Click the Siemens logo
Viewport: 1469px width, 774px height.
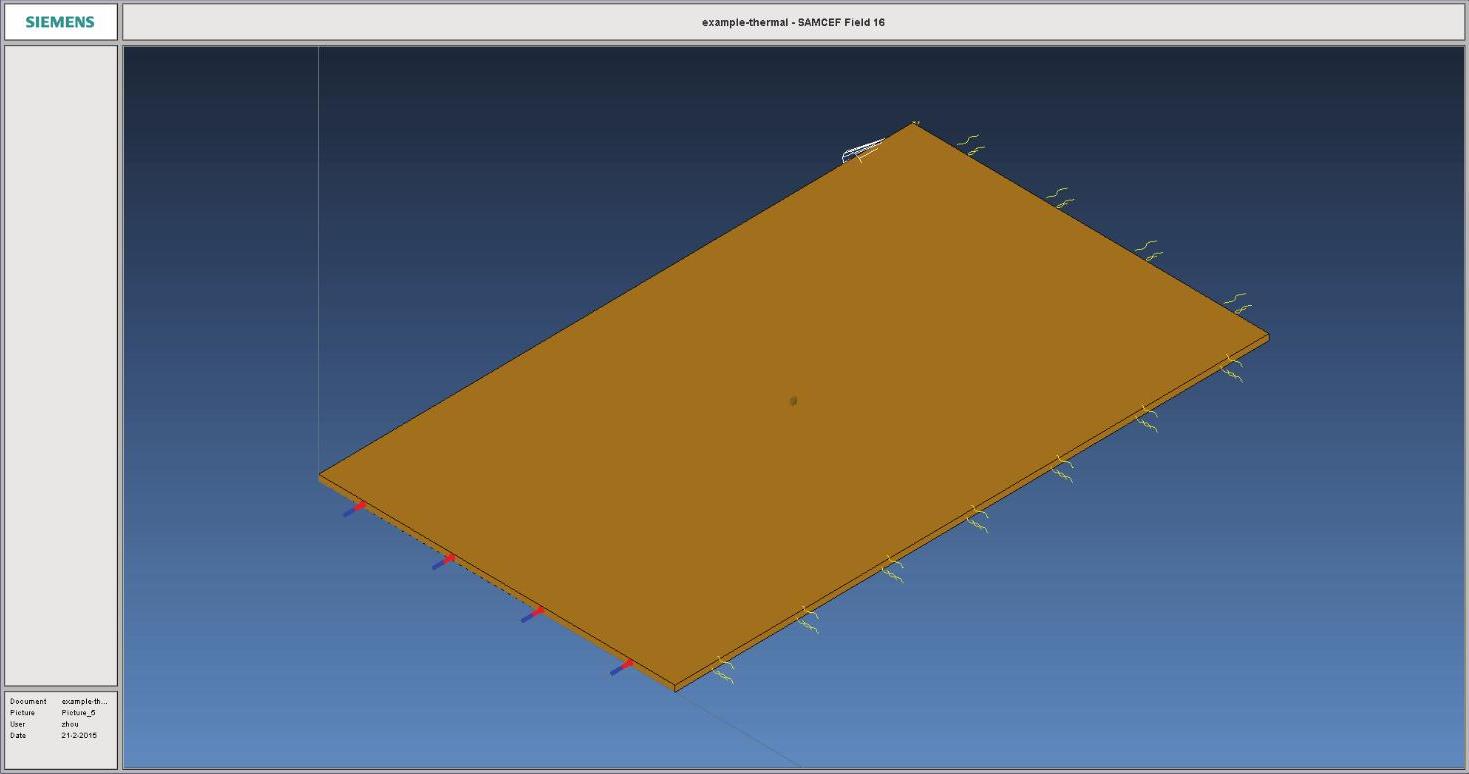click(60, 22)
